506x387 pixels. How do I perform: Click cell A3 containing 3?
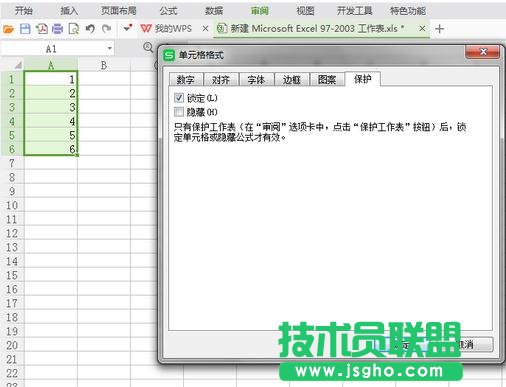coord(51,107)
